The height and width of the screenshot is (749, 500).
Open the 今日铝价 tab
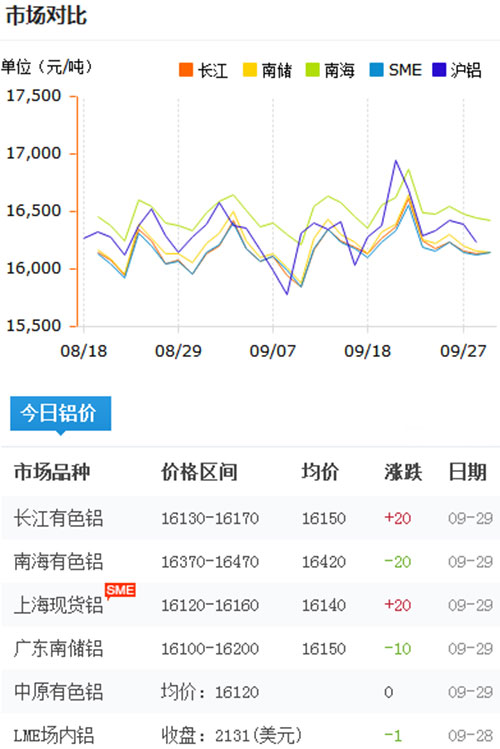[61, 414]
